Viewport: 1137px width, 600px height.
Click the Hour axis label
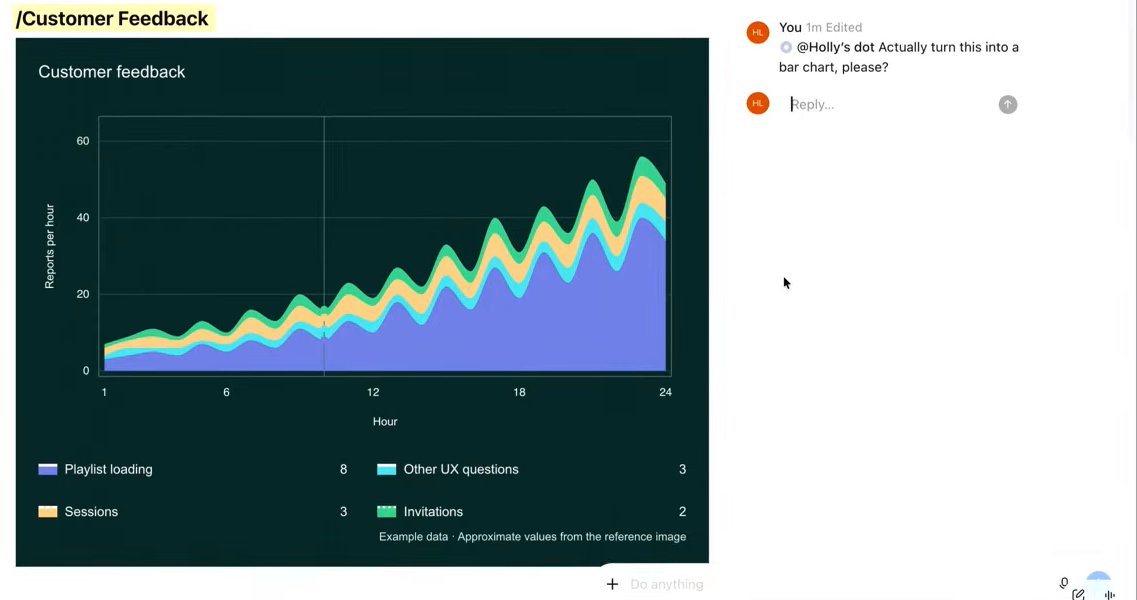tap(385, 422)
